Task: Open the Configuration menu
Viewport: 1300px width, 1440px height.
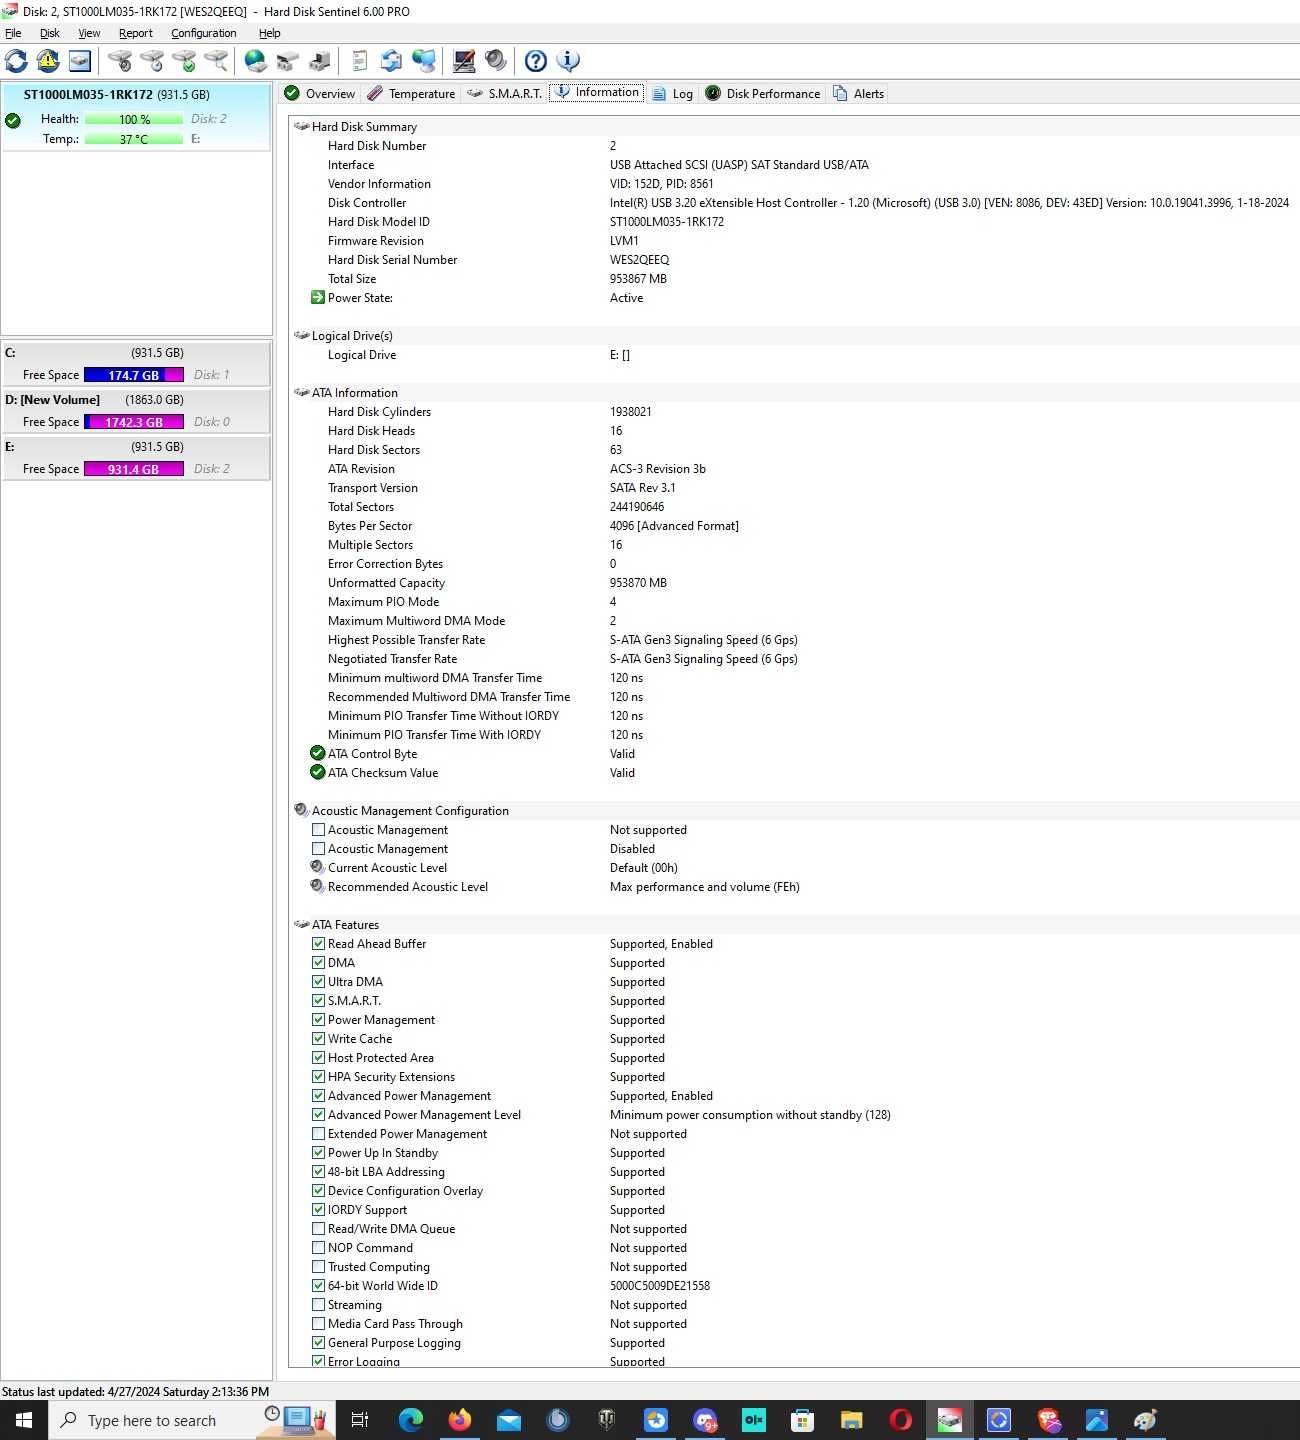Action: click(x=203, y=33)
